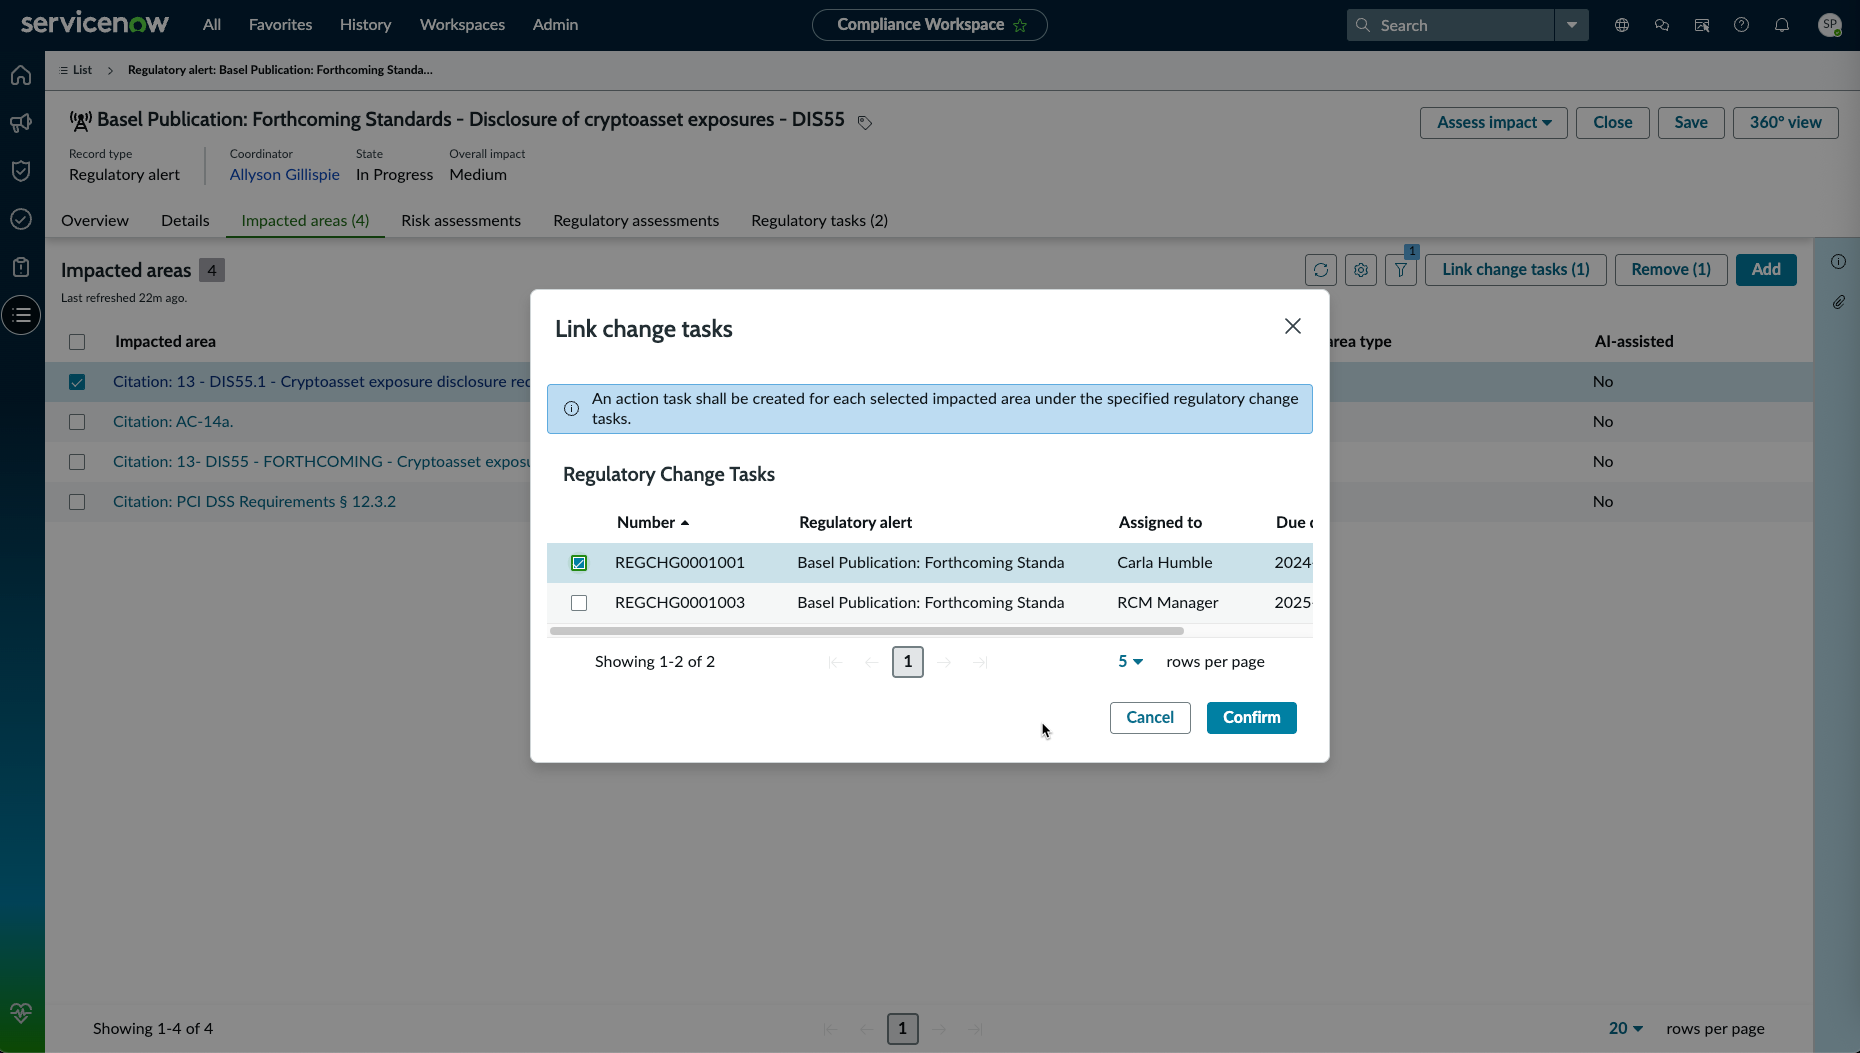The image size is (1860, 1053).
Task: Open the 360° view
Action: point(1786,123)
